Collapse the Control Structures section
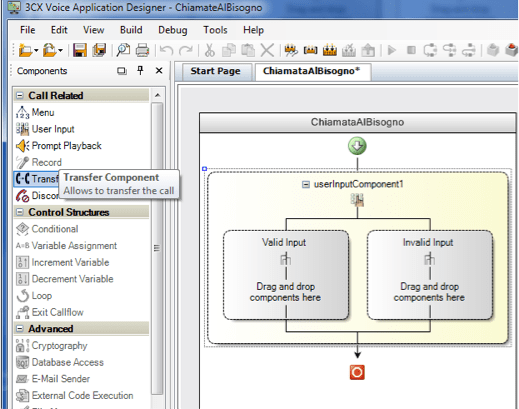Viewport: 519px width, 409px height. pyautogui.click(x=20, y=212)
